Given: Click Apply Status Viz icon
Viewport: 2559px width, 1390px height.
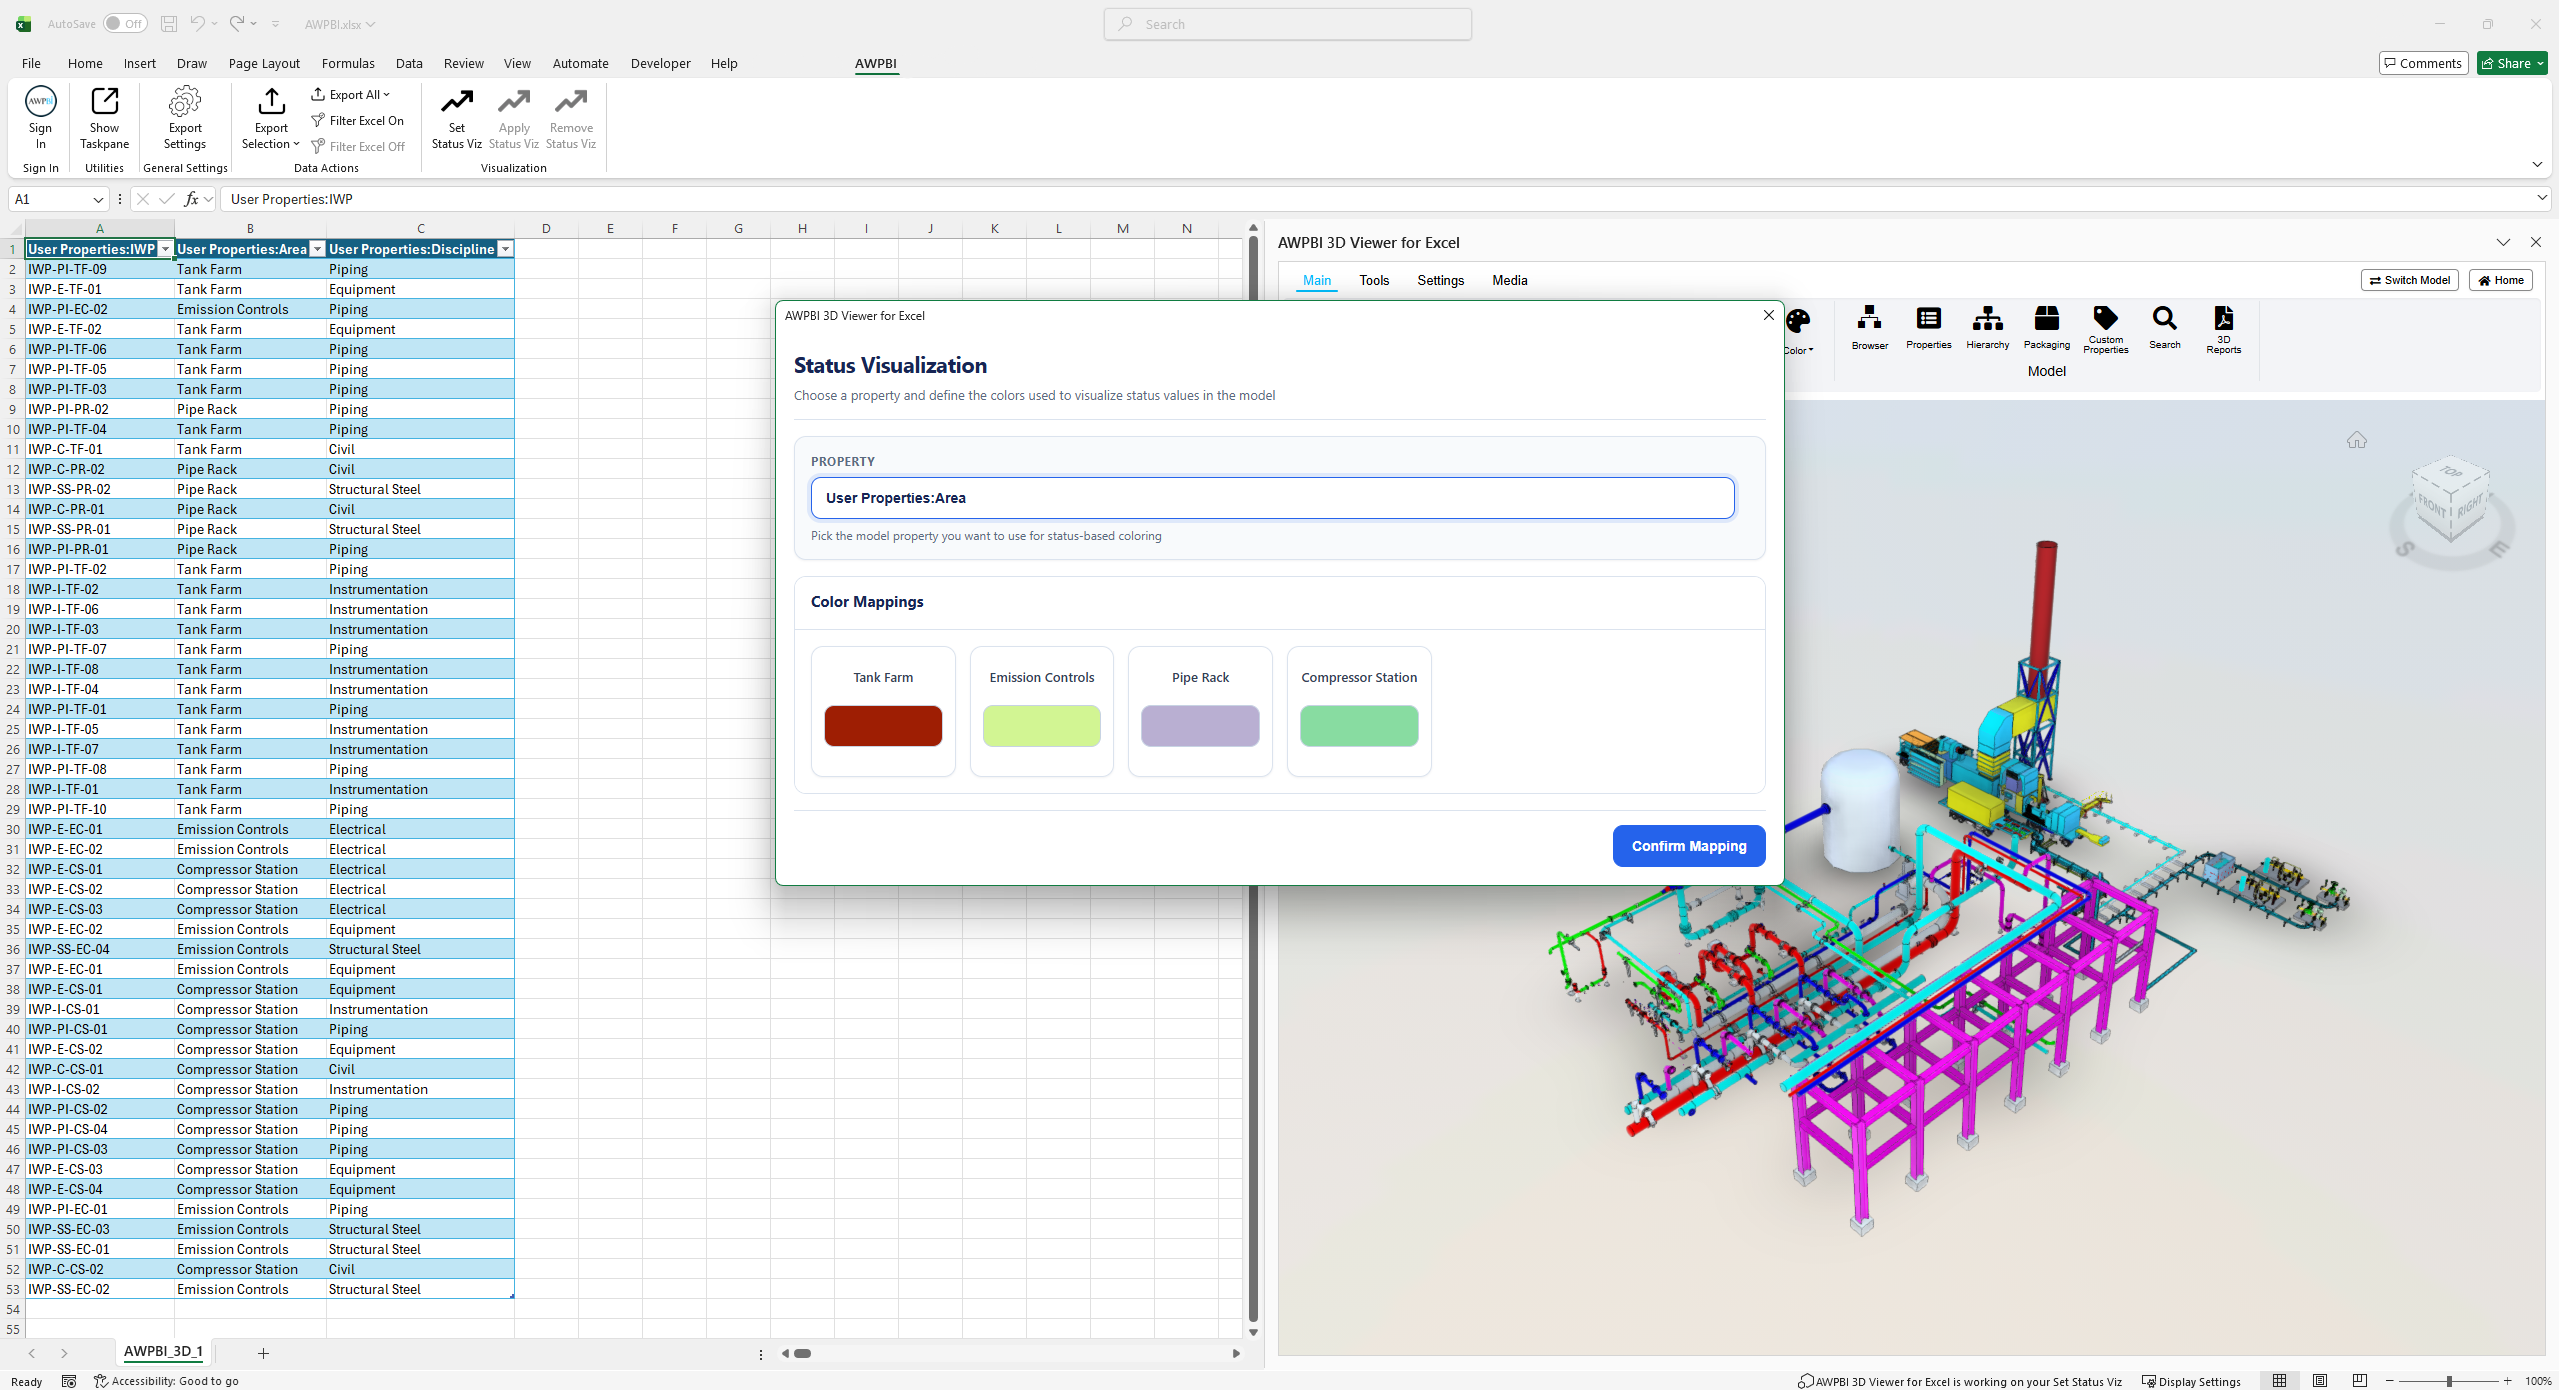Looking at the screenshot, I should 514,102.
